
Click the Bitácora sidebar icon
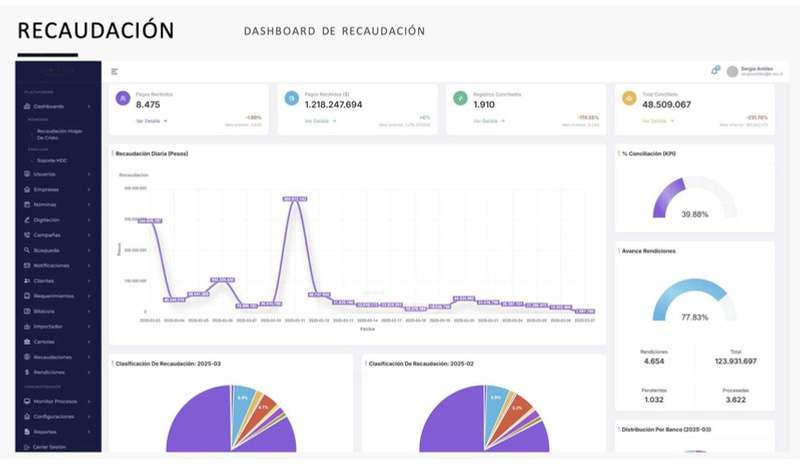[x=26, y=311]
